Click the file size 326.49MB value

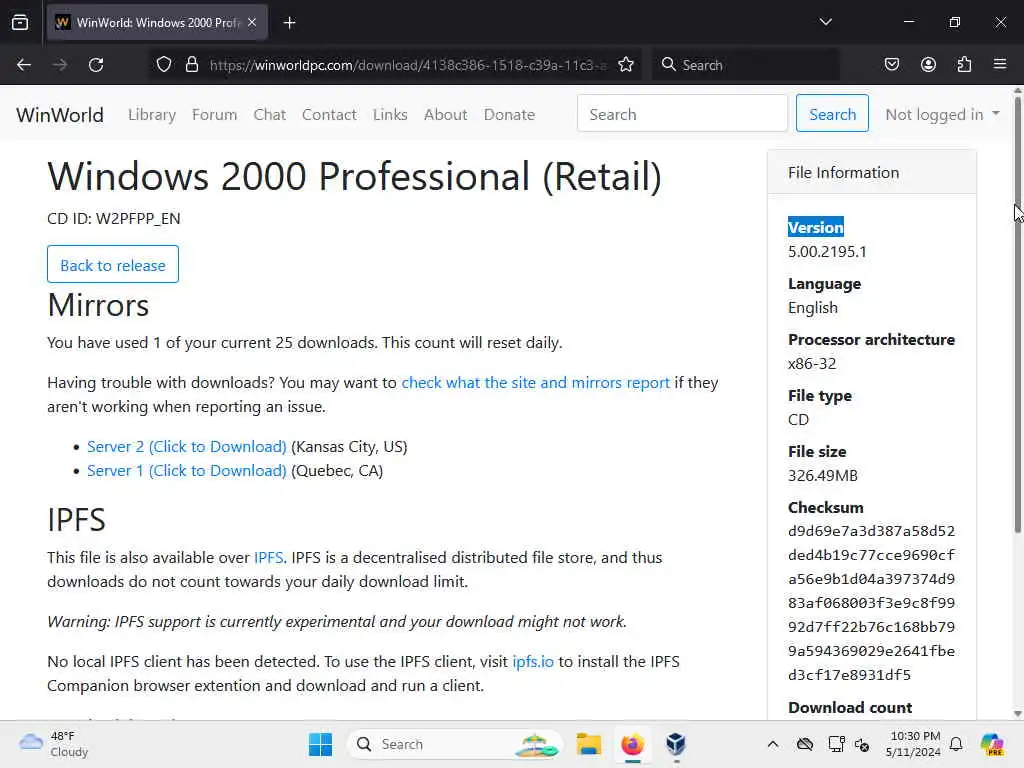[x=823, y=475]
